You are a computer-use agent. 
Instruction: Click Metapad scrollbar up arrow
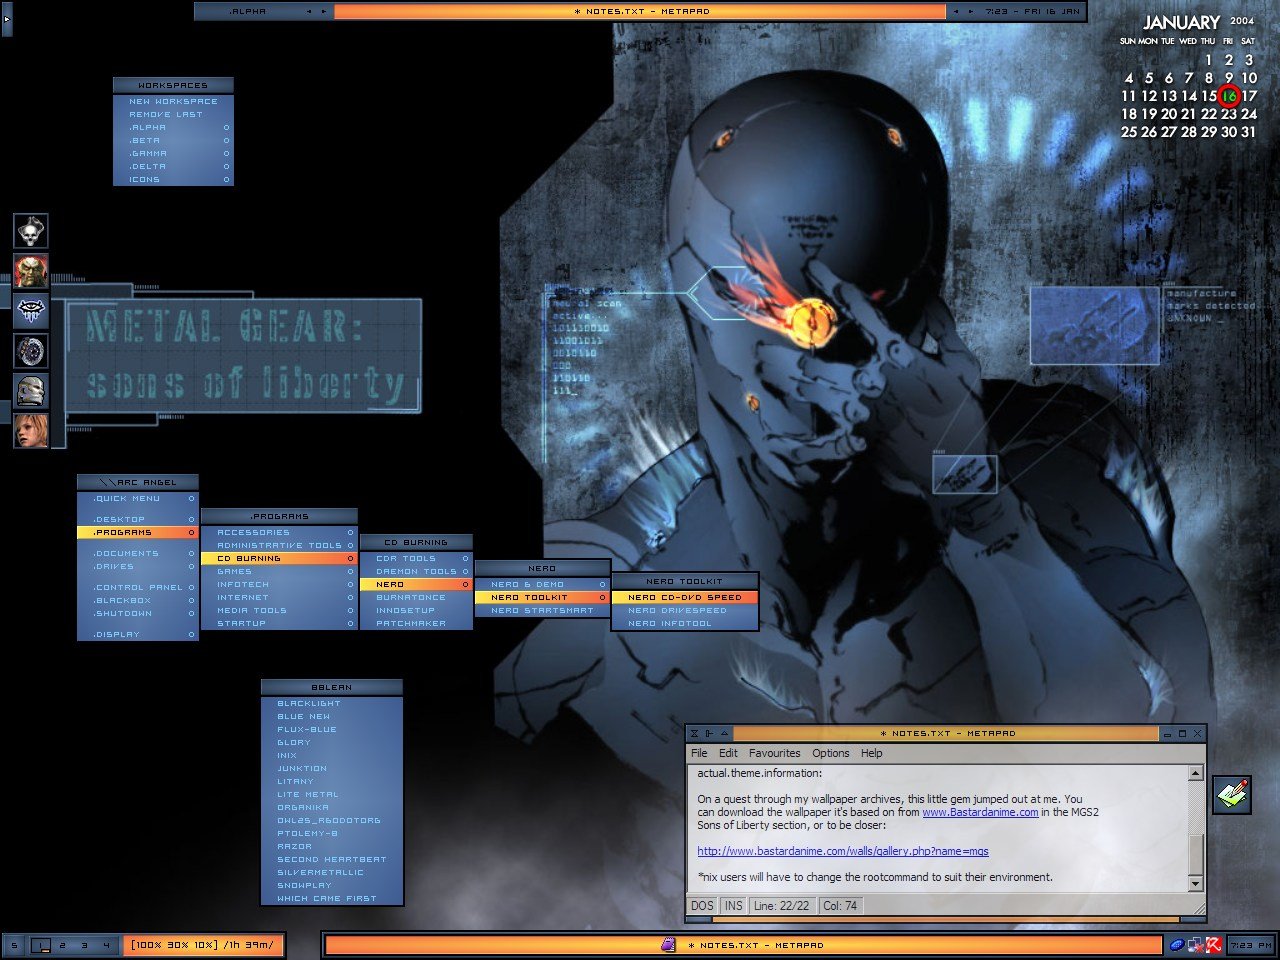click(x=1195, y=773)
